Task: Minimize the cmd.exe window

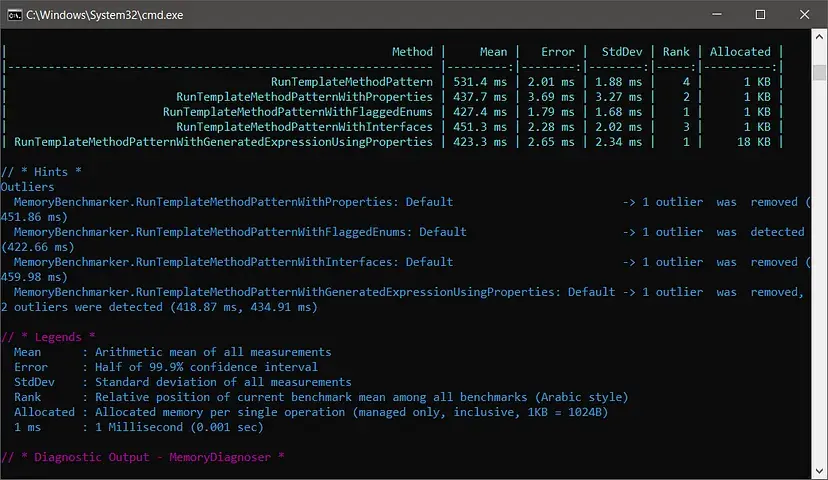Action: pyautogui.click(x=717, y=14)
